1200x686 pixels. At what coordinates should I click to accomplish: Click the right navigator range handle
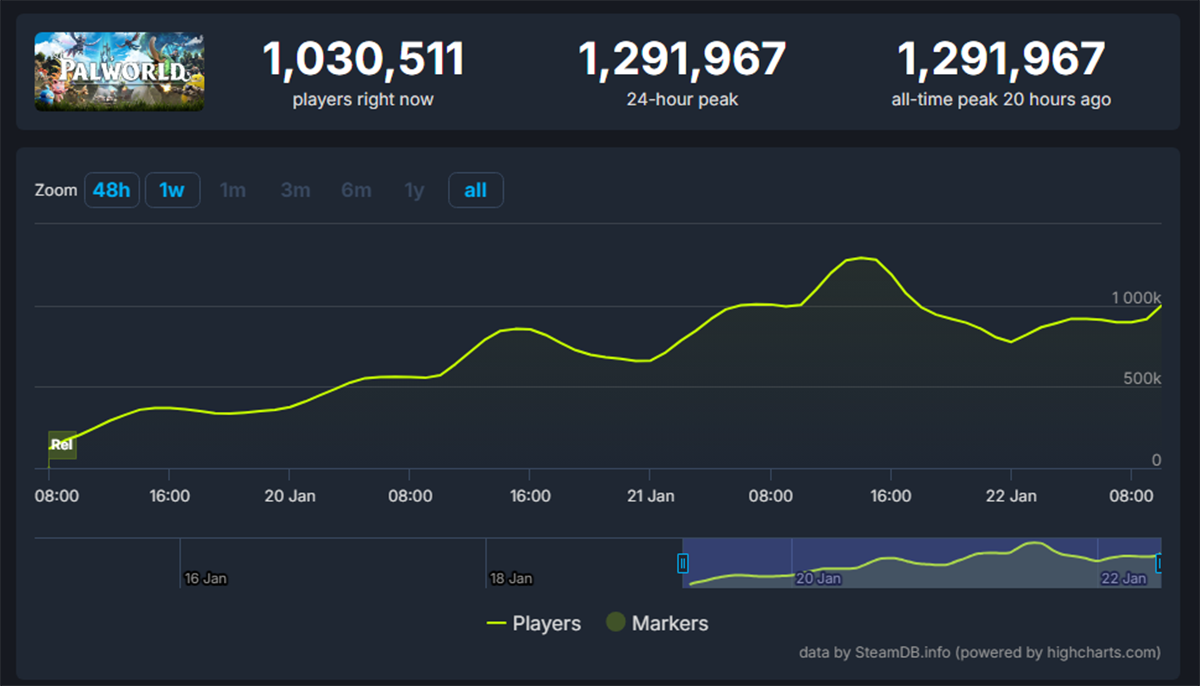pos(1159,563)
